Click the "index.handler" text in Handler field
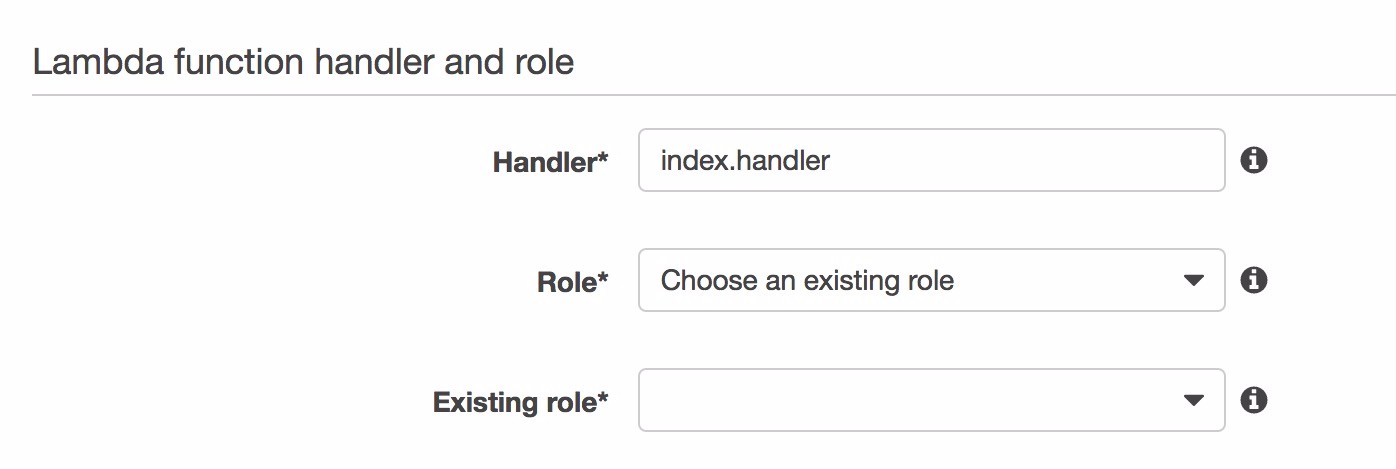Image resolution: width=1396 pixels, height=469 pixels. (x=745, y=160)
